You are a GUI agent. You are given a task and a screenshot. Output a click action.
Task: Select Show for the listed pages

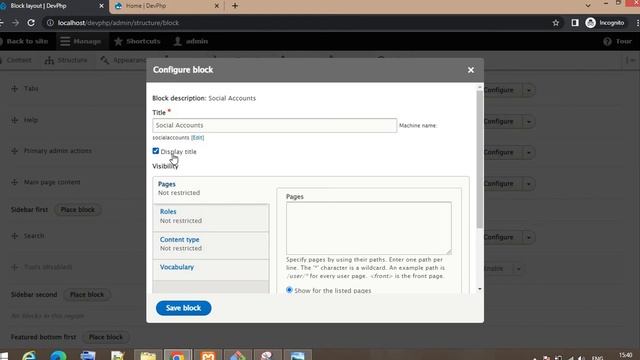[289, 290]
